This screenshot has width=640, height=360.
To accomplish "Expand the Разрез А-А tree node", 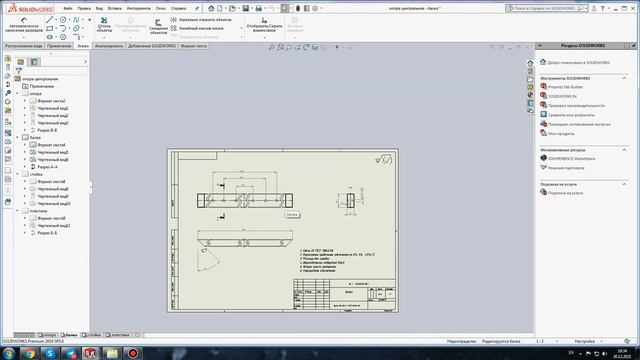I will 24,167.
